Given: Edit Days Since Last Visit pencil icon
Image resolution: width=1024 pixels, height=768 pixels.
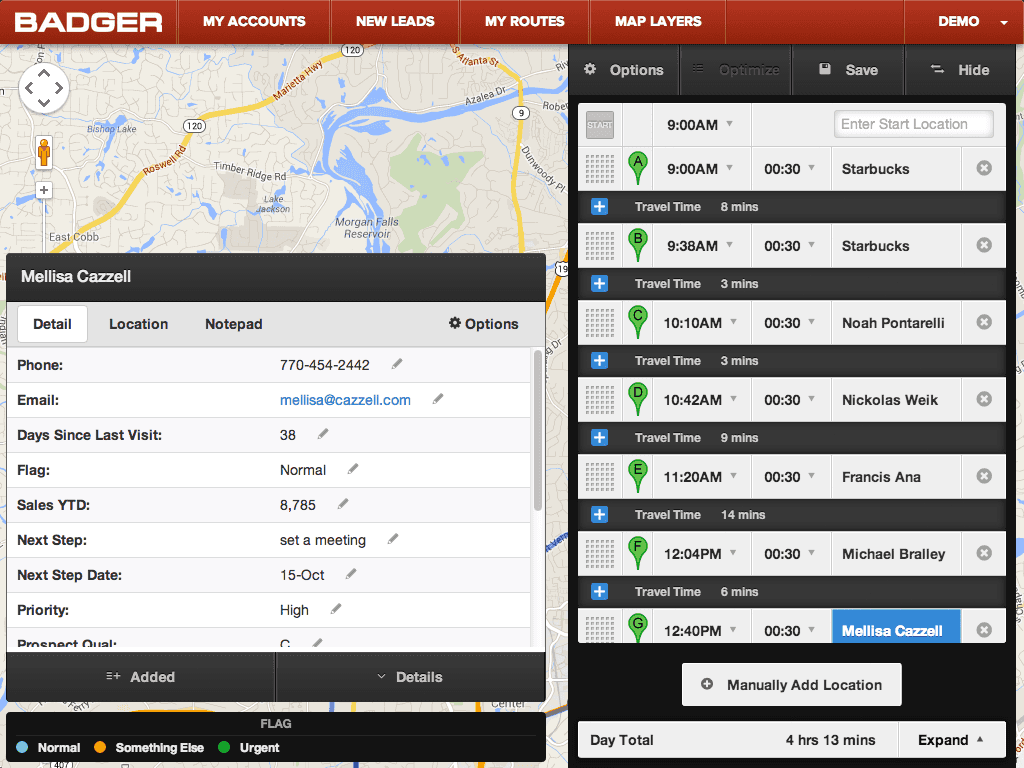Looking at the screenshot, I should [x=323, y=434].
